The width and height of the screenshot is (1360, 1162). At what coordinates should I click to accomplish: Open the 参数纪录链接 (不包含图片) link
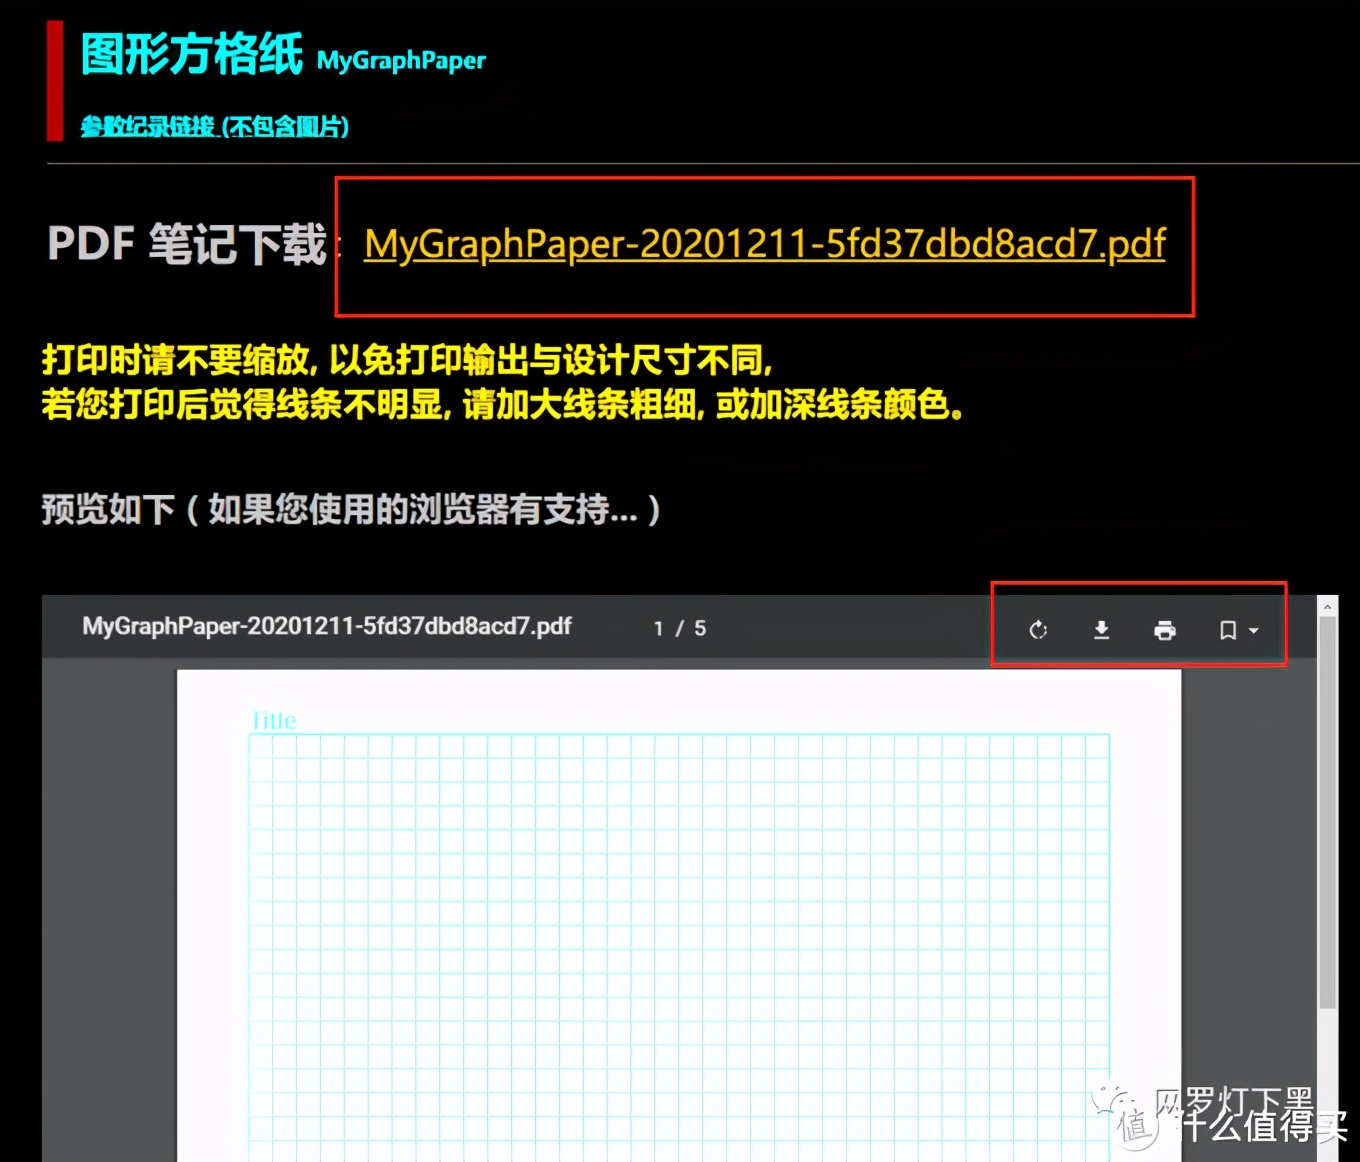coord(215,126)
